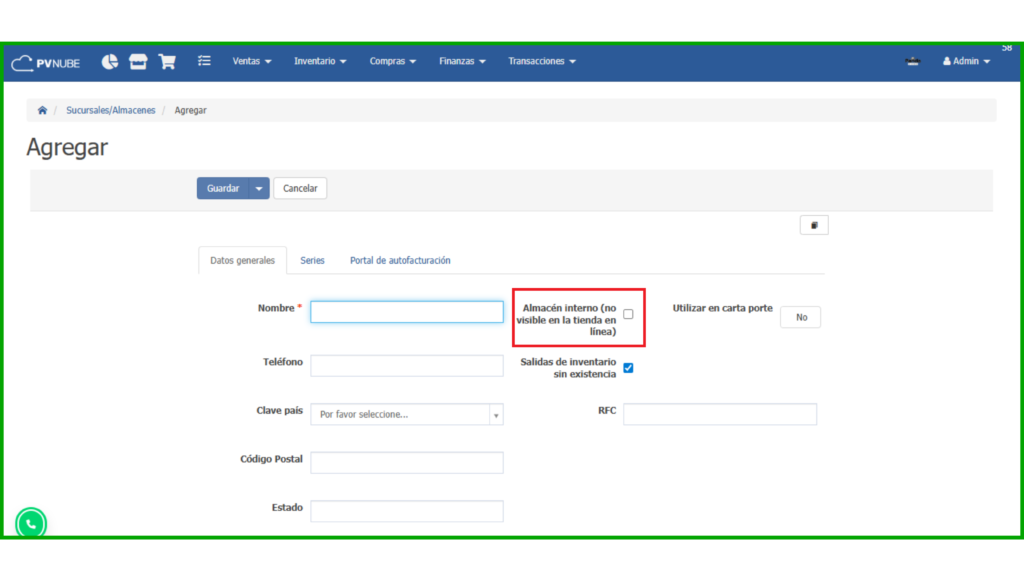Open the Guardar split-button arrow

260,188
